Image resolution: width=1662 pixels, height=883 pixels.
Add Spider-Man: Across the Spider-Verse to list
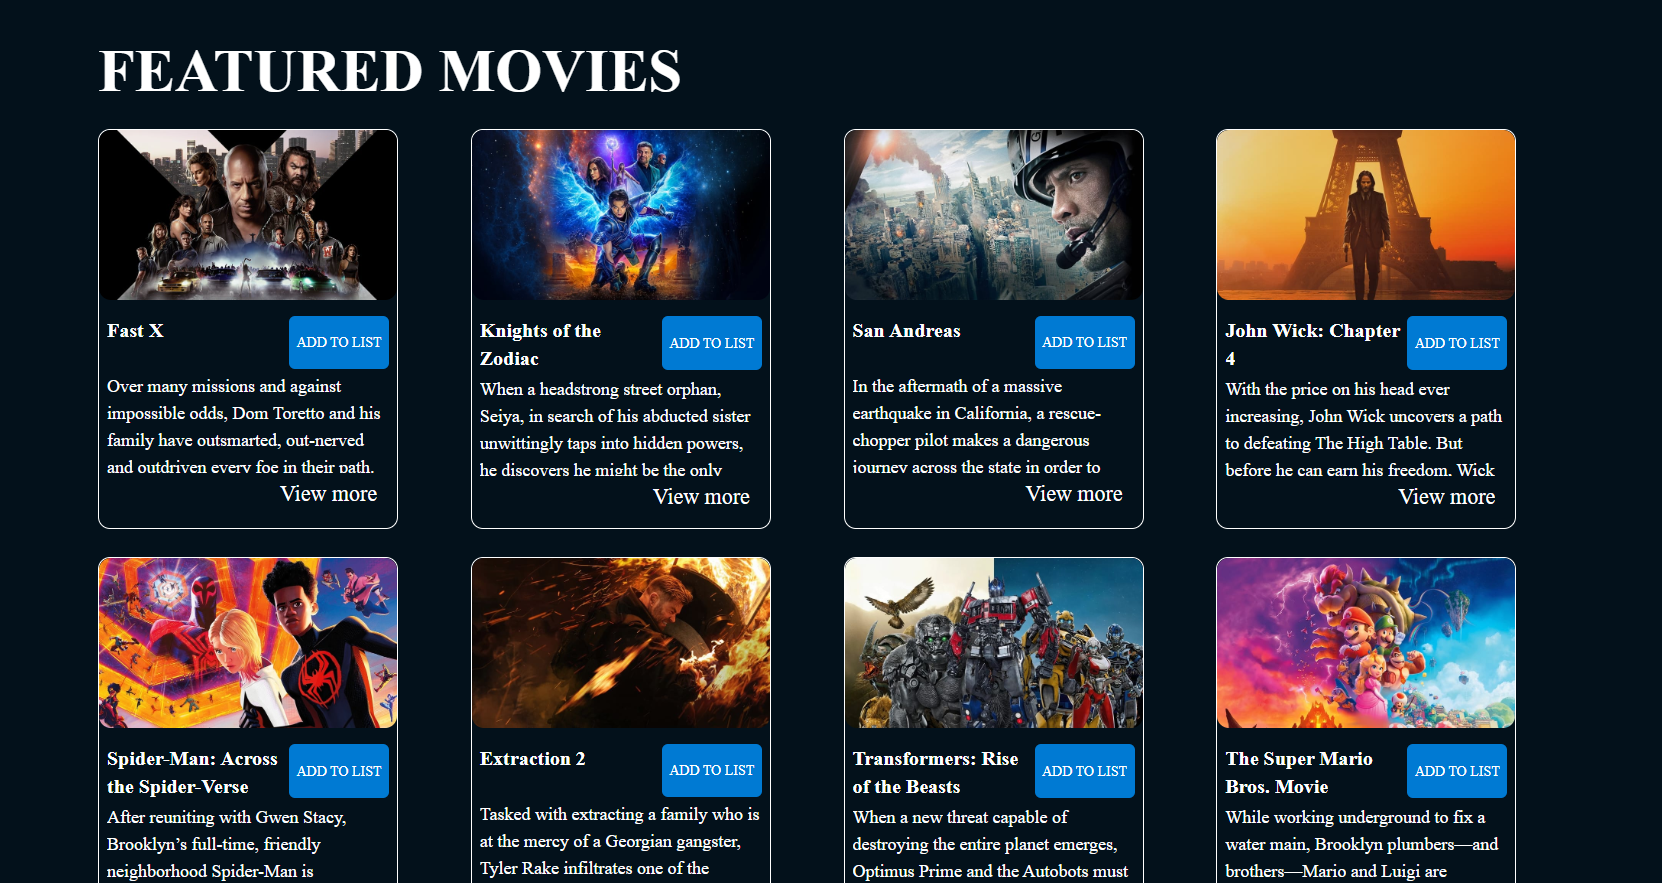339,771
